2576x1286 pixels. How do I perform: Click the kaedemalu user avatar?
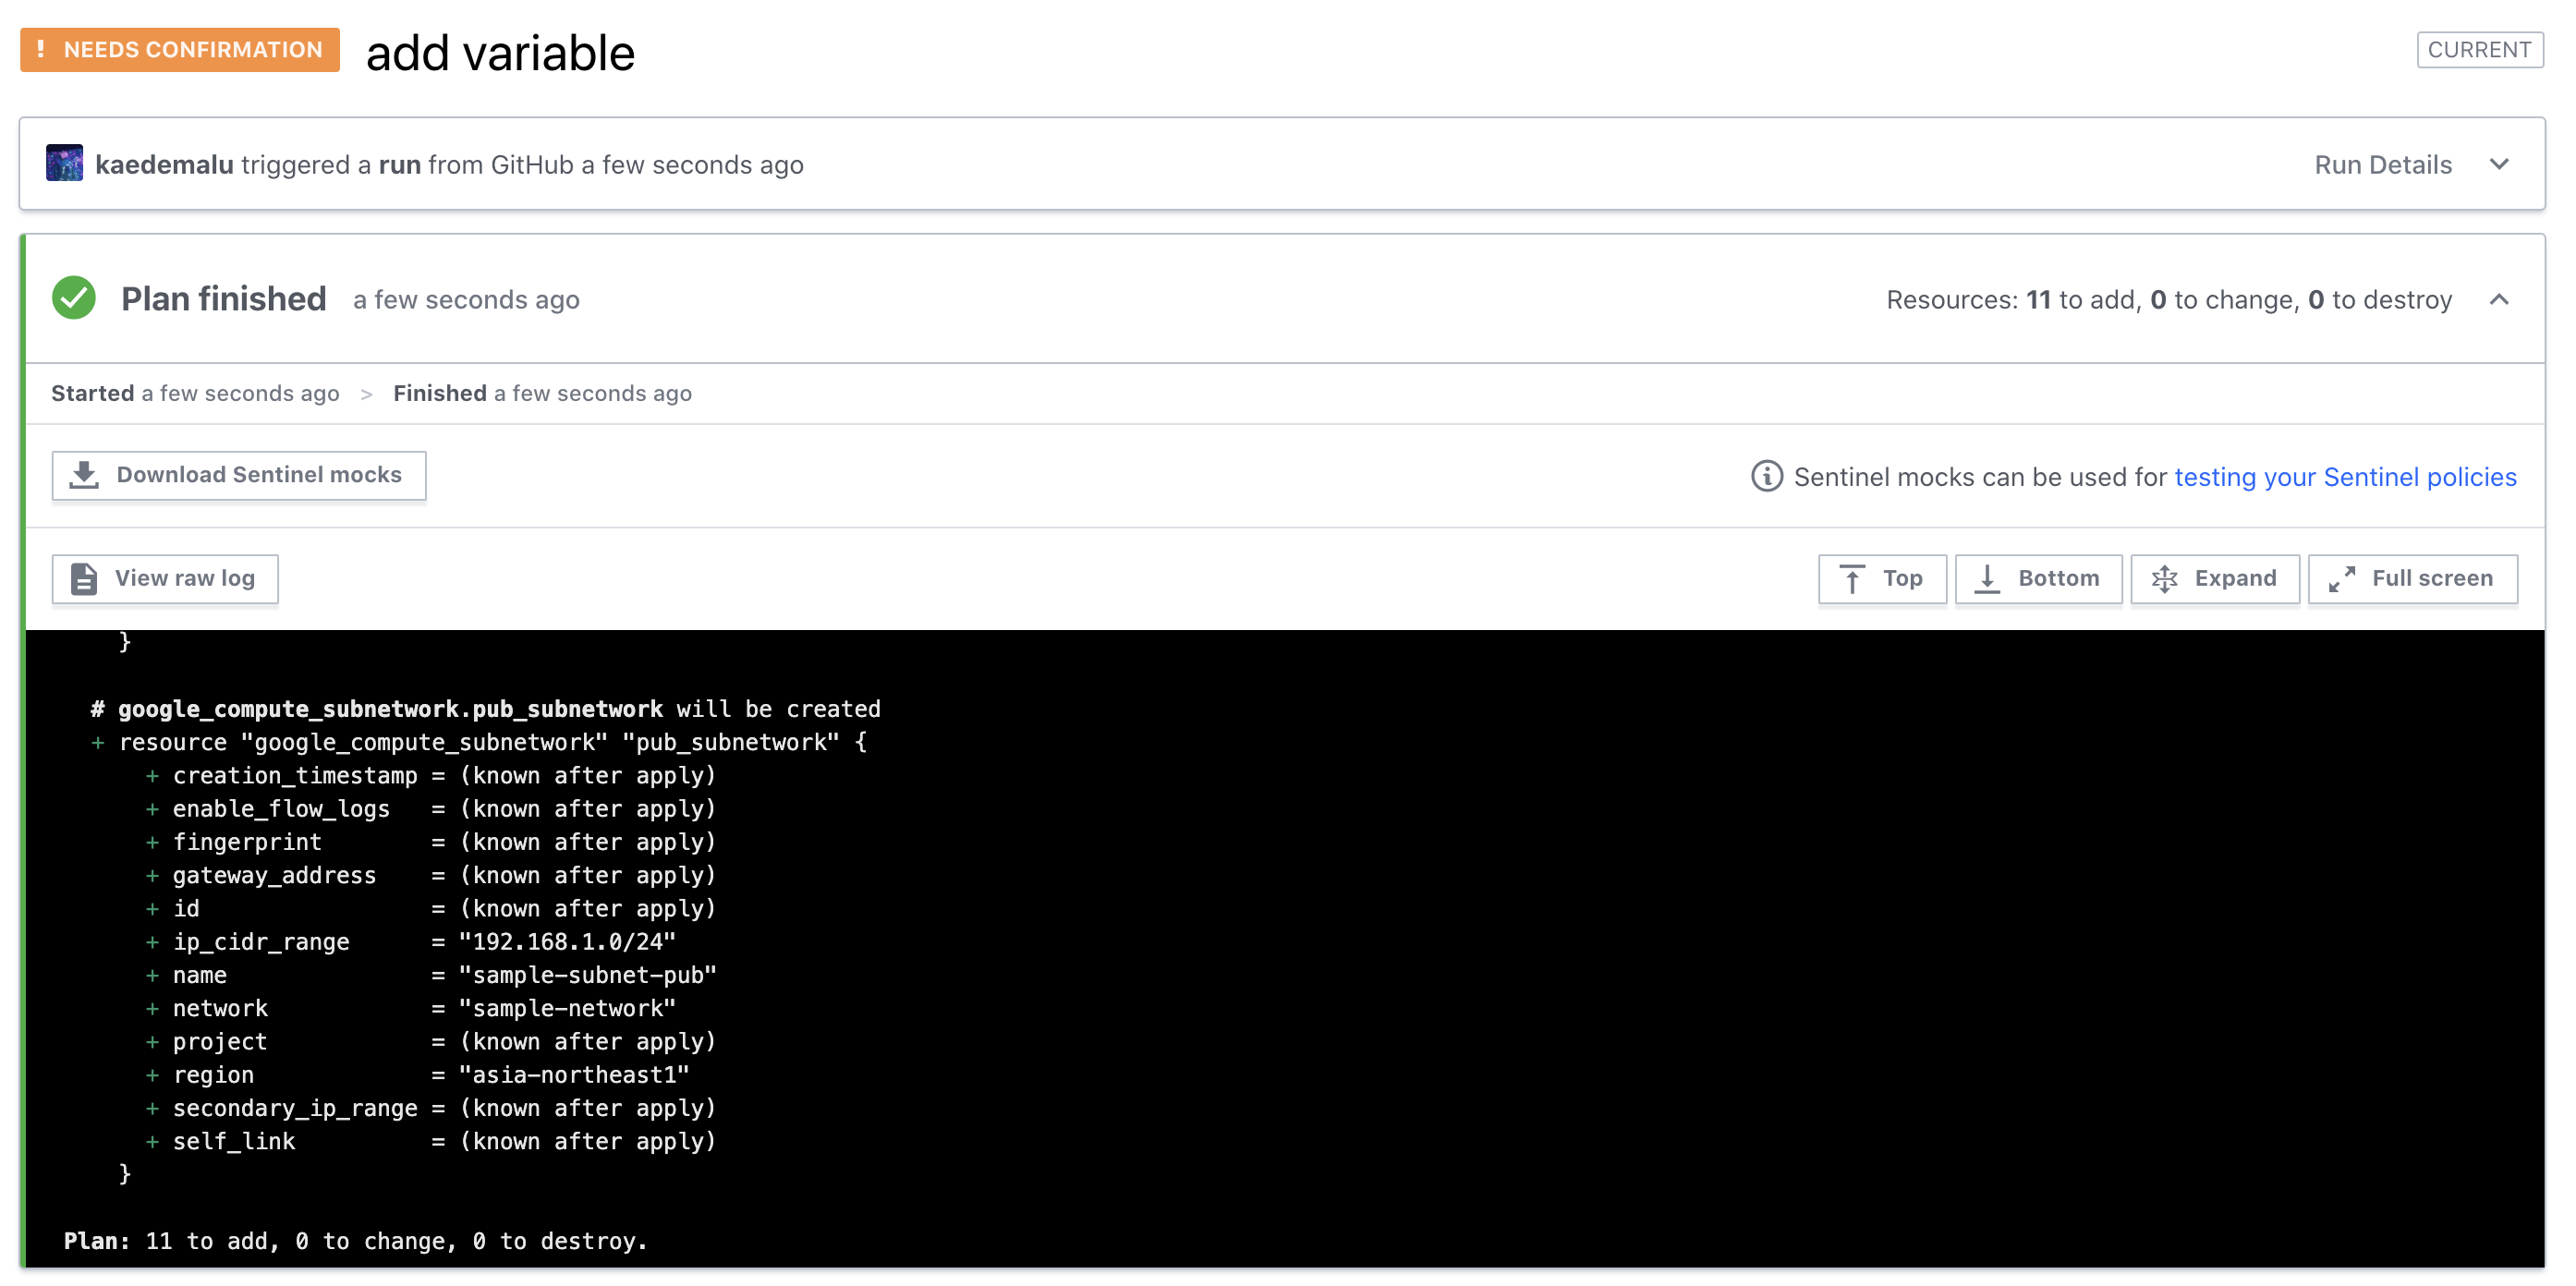point(65,163)
